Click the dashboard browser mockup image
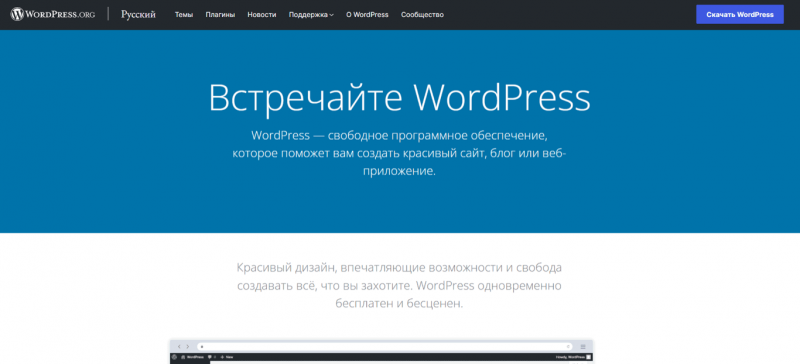The image size is (800, 364). (x=381, y=352)
